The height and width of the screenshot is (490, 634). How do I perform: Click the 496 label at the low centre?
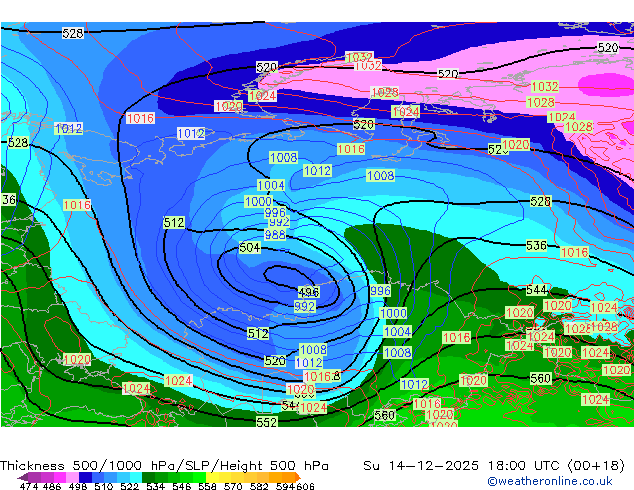click(x=309, y=292)
